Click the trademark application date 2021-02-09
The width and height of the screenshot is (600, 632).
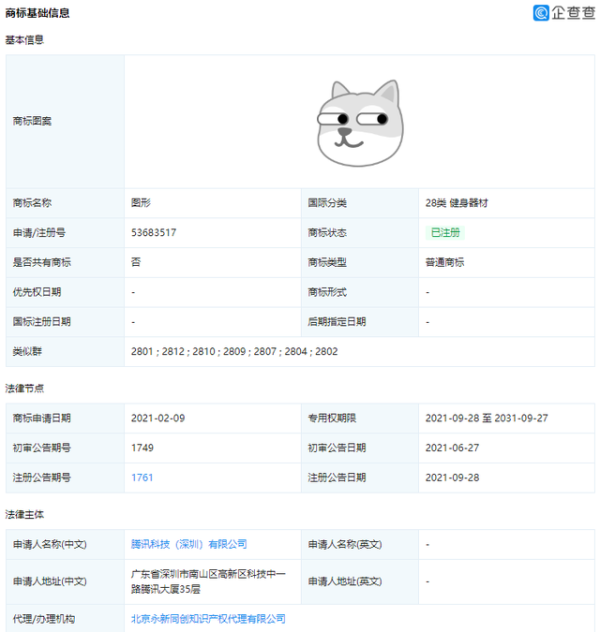click(158, 418)
